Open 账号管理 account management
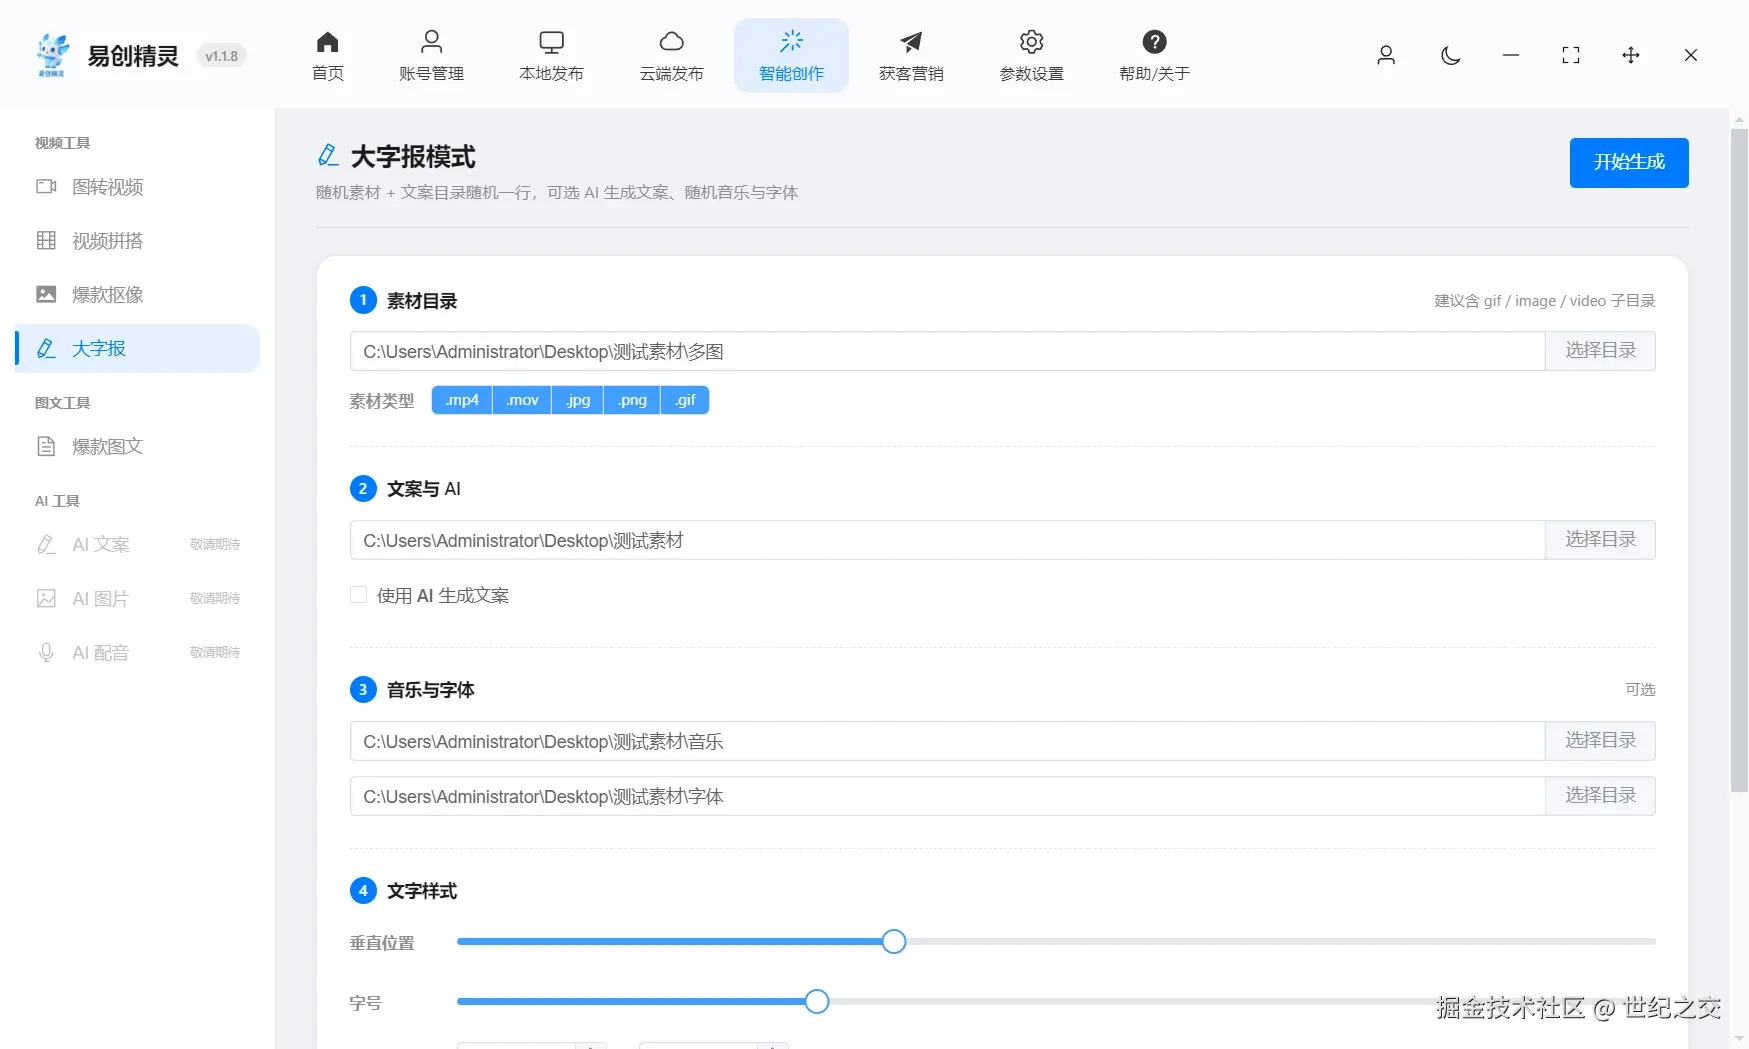This screenshot has width=1749, height=1049. tap(431, 55)
